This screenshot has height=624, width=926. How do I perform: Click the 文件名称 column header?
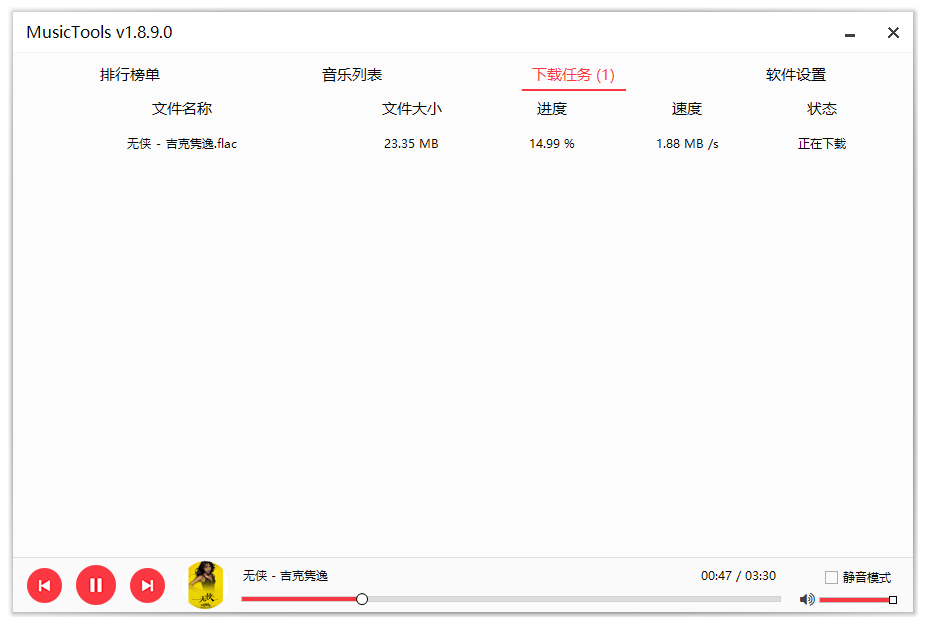[182, 109]
